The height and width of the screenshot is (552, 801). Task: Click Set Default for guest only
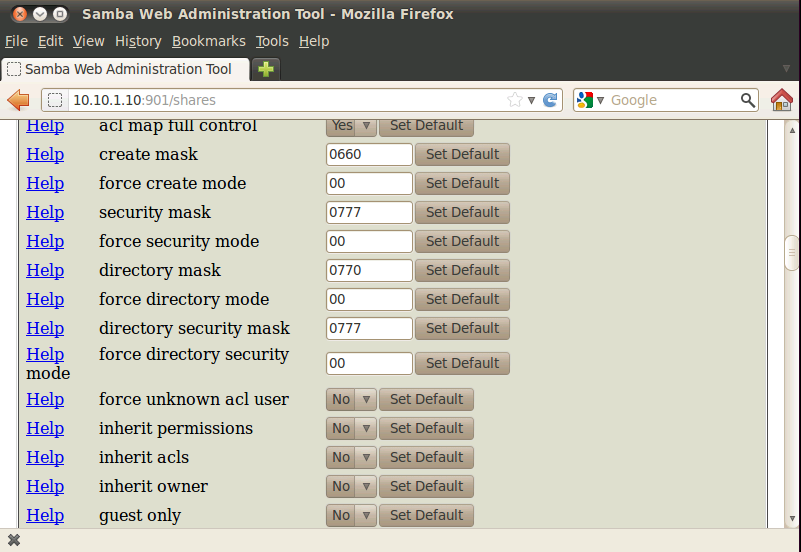click(427, 515)
